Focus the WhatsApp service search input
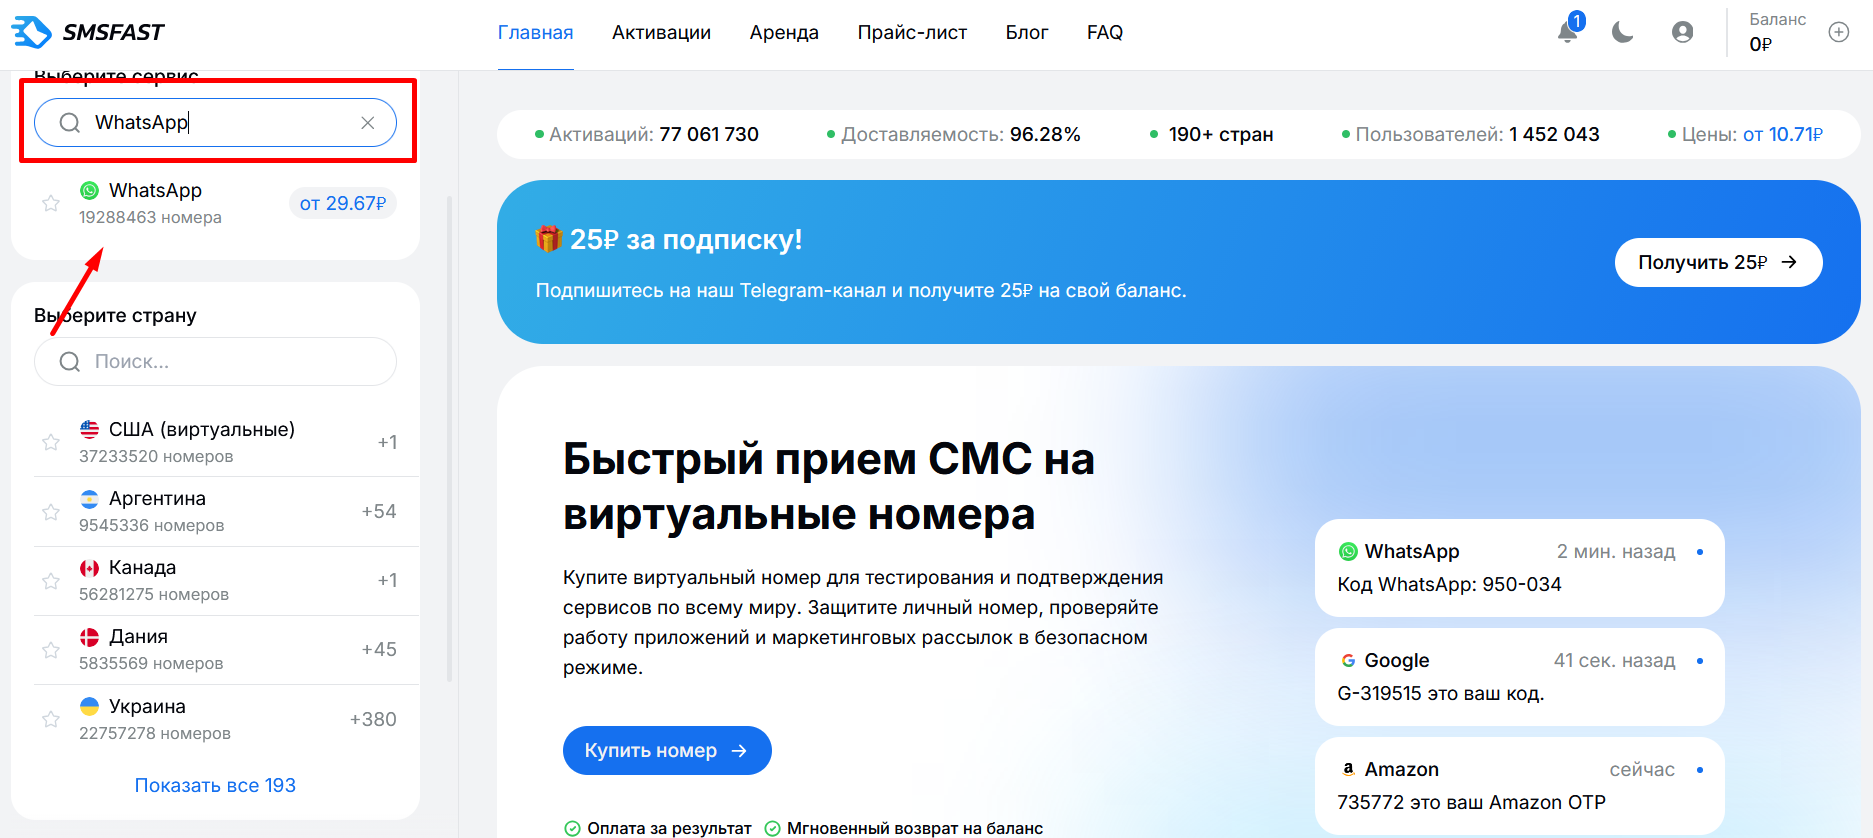1873x838 pixels. (x=215, y=123)
